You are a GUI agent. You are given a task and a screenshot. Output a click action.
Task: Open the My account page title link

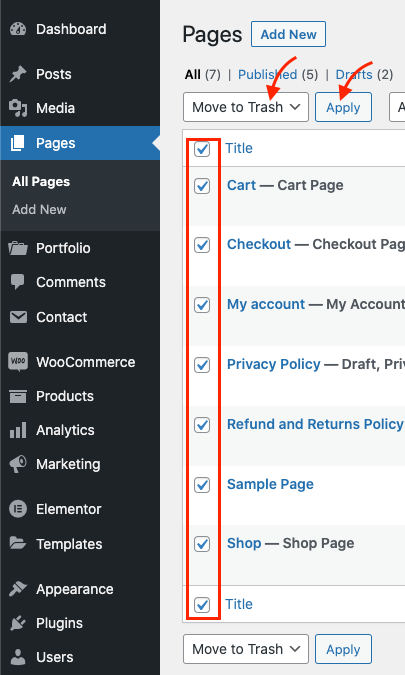point(266,304)
